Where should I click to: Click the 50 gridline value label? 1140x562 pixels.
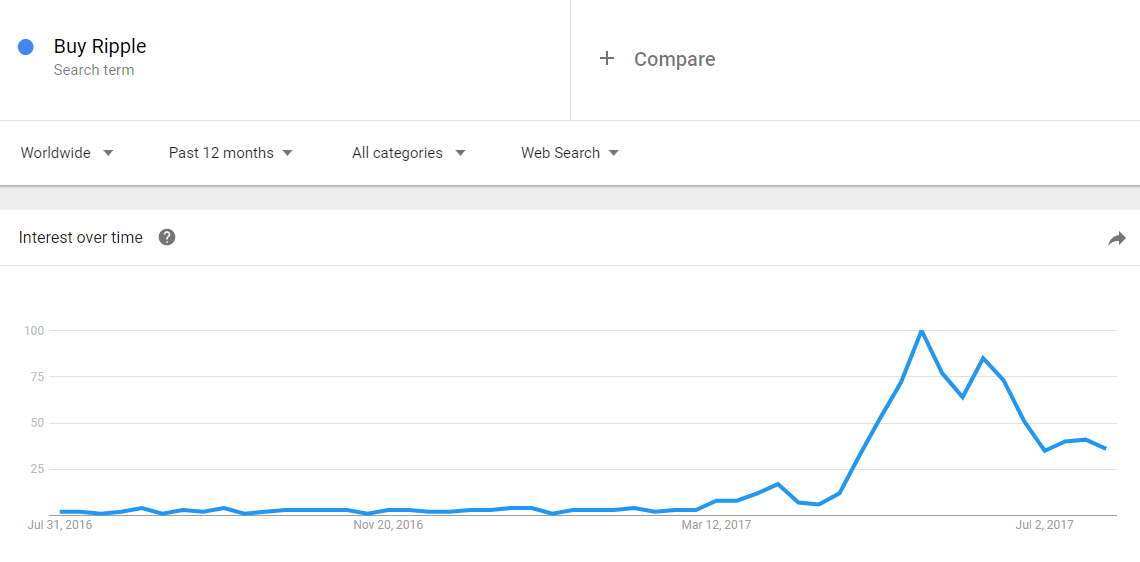tap(36, 423)
